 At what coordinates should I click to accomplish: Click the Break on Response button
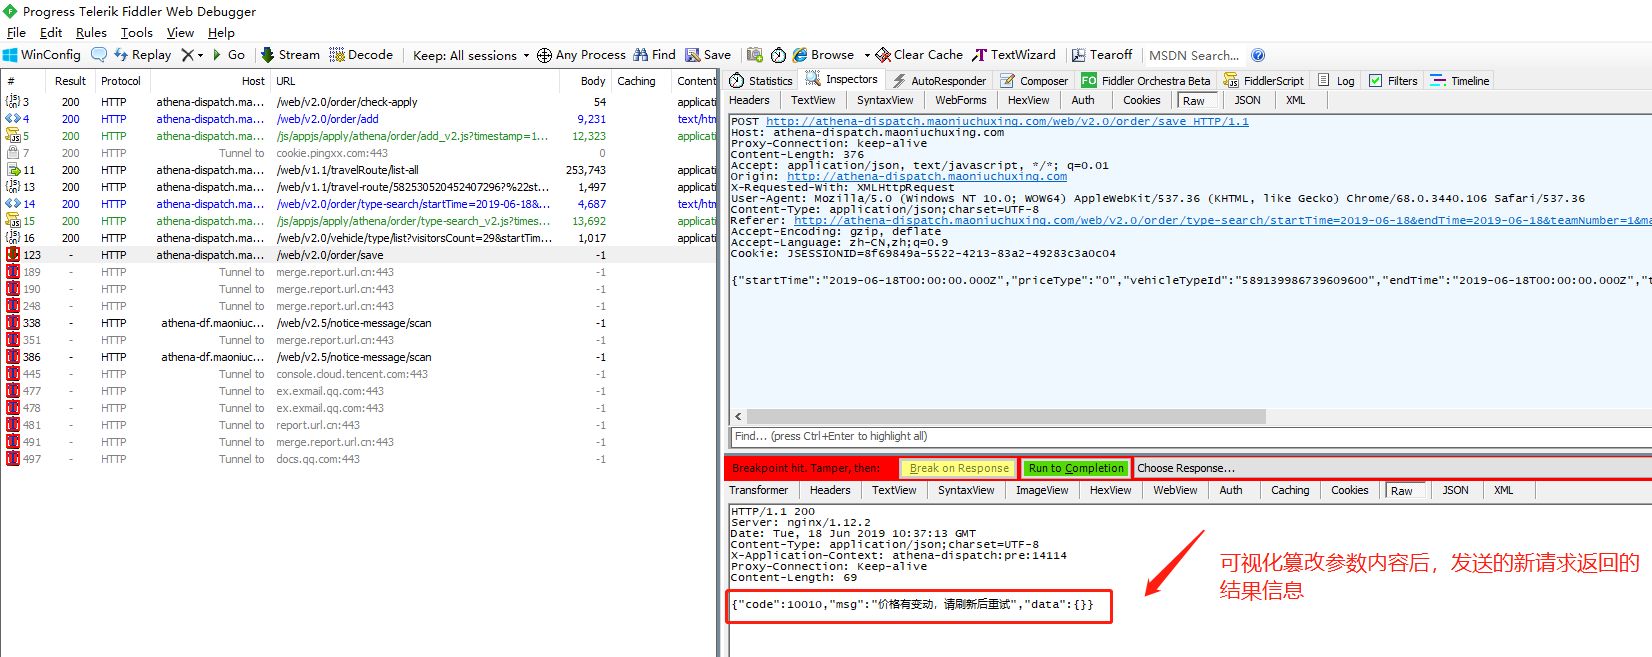(x=959, y=468)
